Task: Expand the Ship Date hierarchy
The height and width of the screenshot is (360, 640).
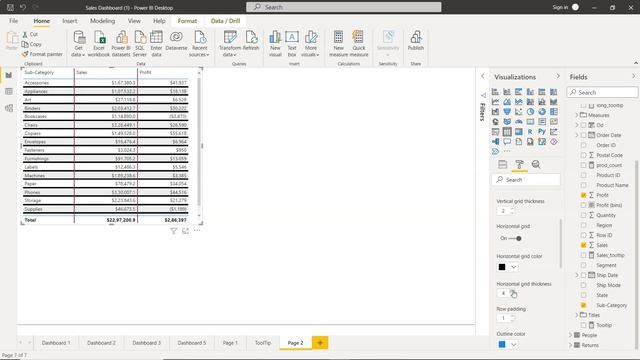Action: point(577,275)
